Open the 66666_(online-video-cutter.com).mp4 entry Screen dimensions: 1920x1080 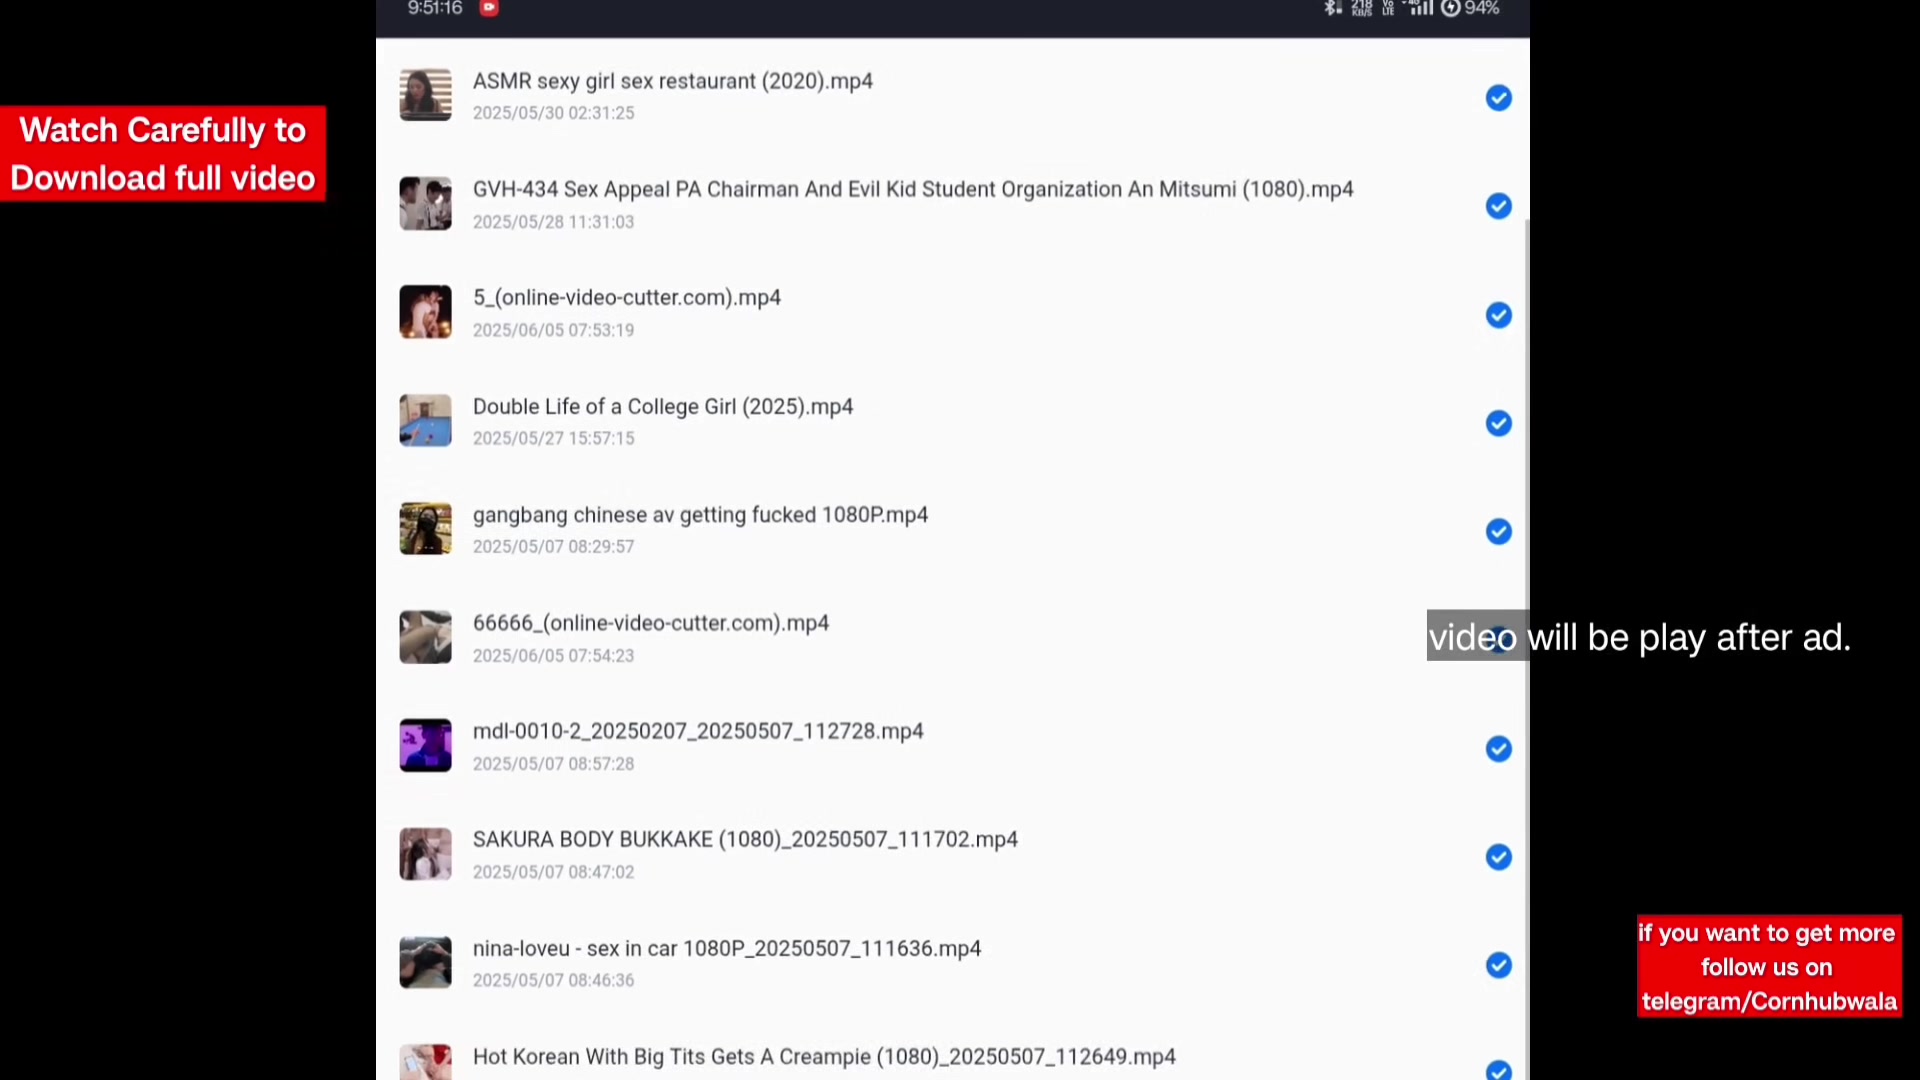tap(650, 623)
